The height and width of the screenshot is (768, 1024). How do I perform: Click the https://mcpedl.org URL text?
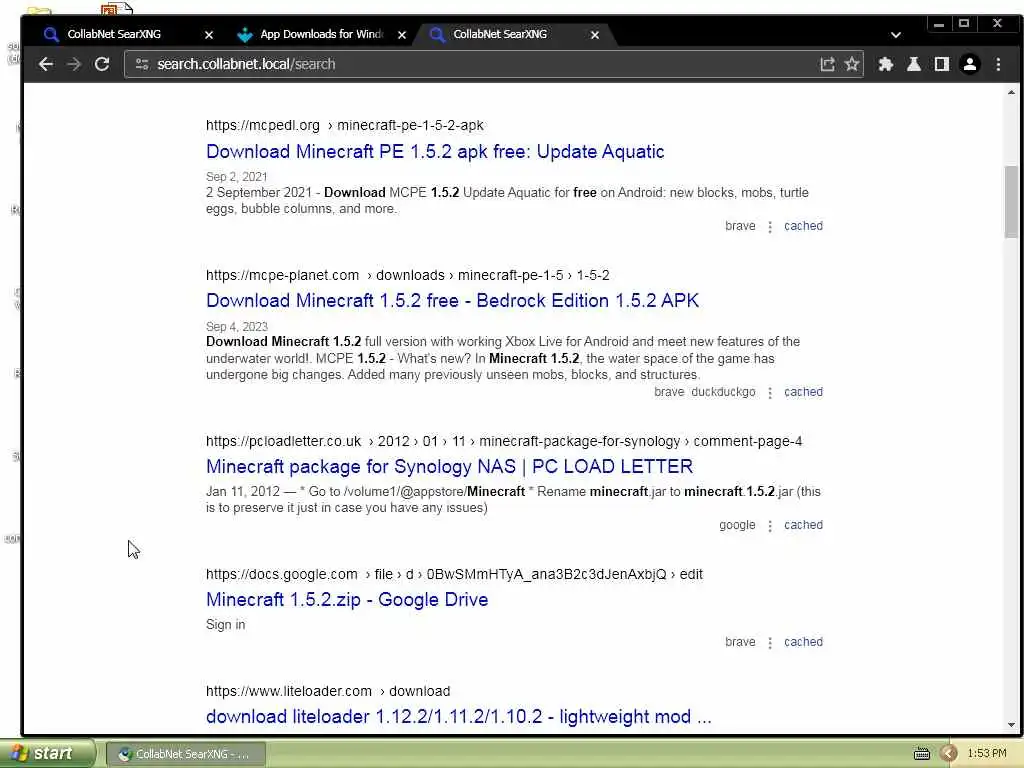tap(263, 125)
